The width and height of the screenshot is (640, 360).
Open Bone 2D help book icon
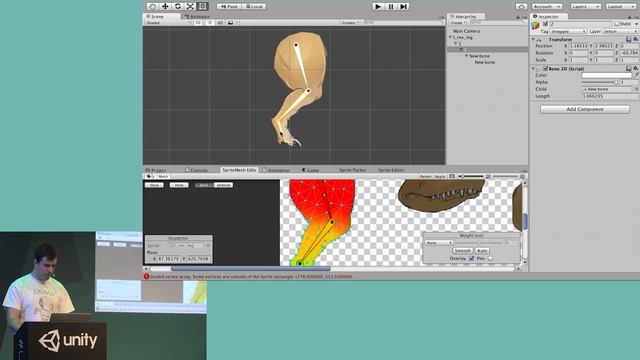tap(629, 69)
